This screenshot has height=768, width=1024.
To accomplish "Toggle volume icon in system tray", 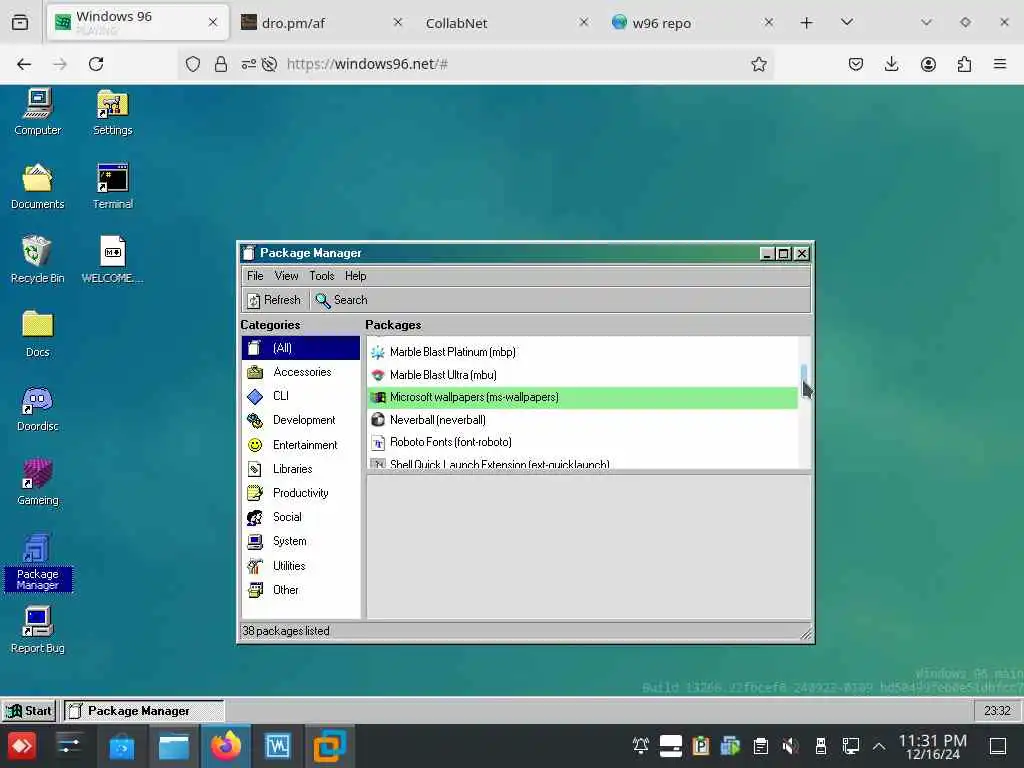I will click(x=790, y=746).
